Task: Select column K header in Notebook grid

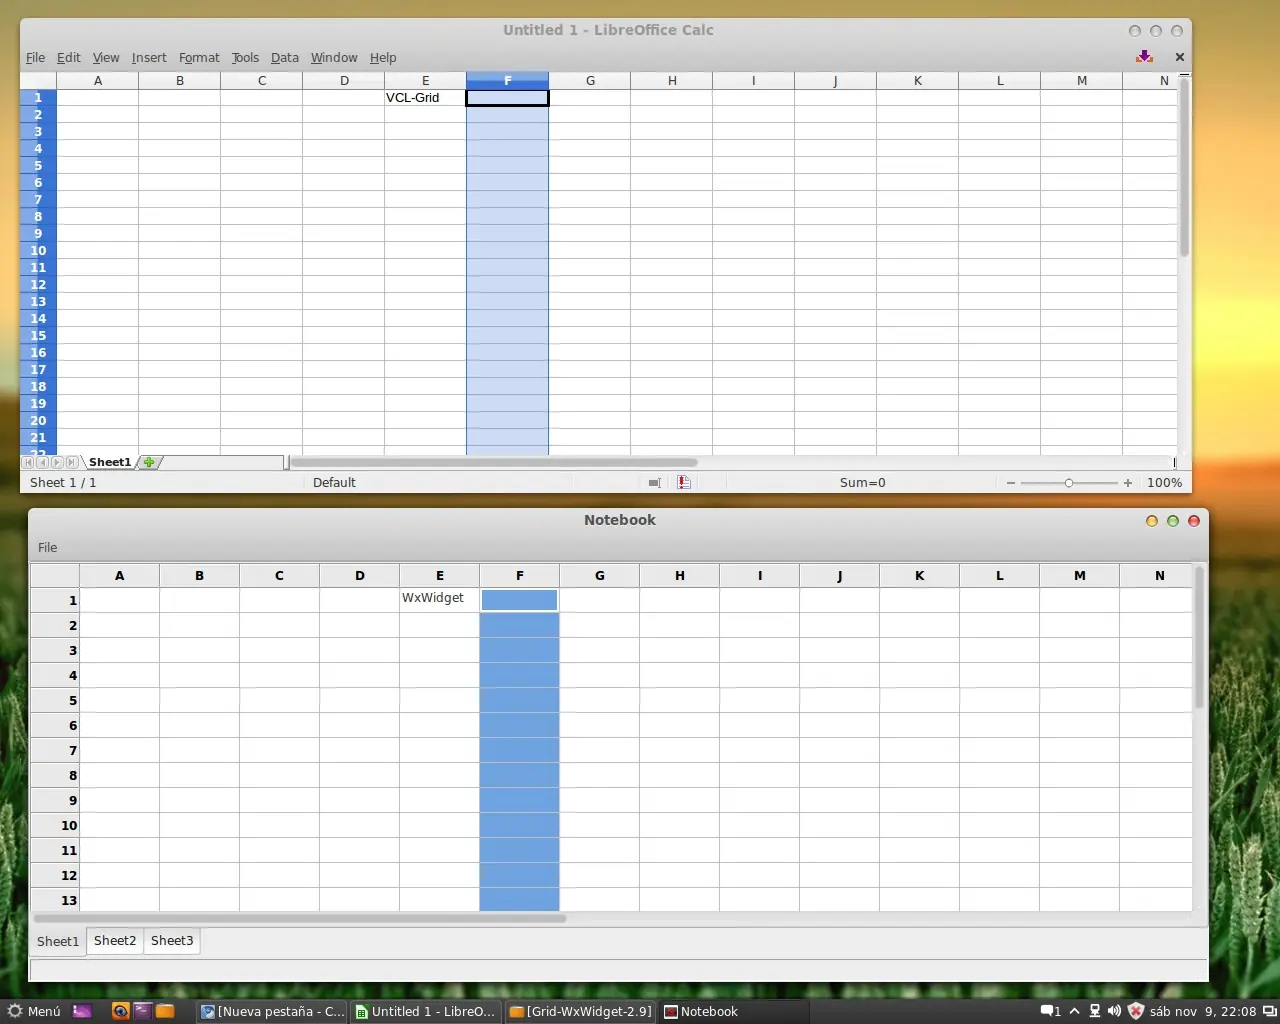Action: pyautogui.click(x=919, y=575)
